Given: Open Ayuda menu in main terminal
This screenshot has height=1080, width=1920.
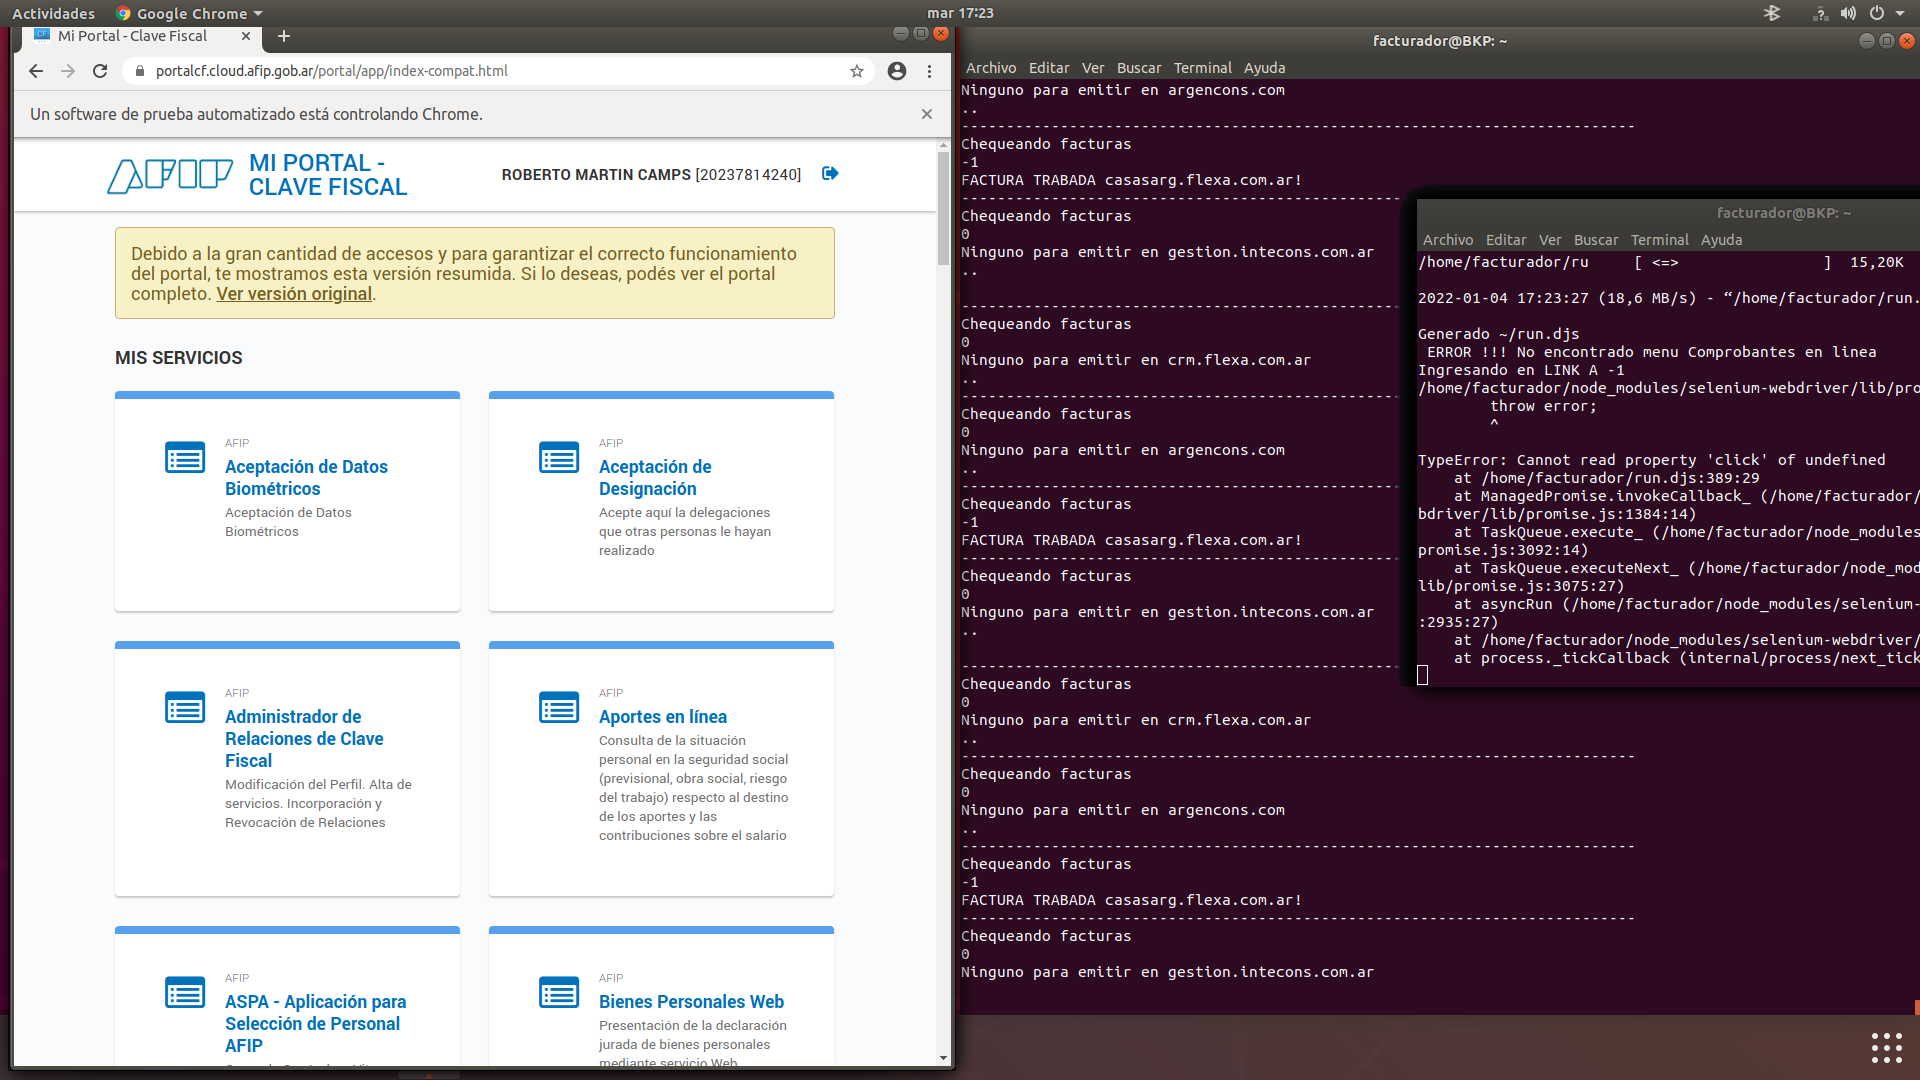Looking at the screenshot, I should coord(1265,68).
